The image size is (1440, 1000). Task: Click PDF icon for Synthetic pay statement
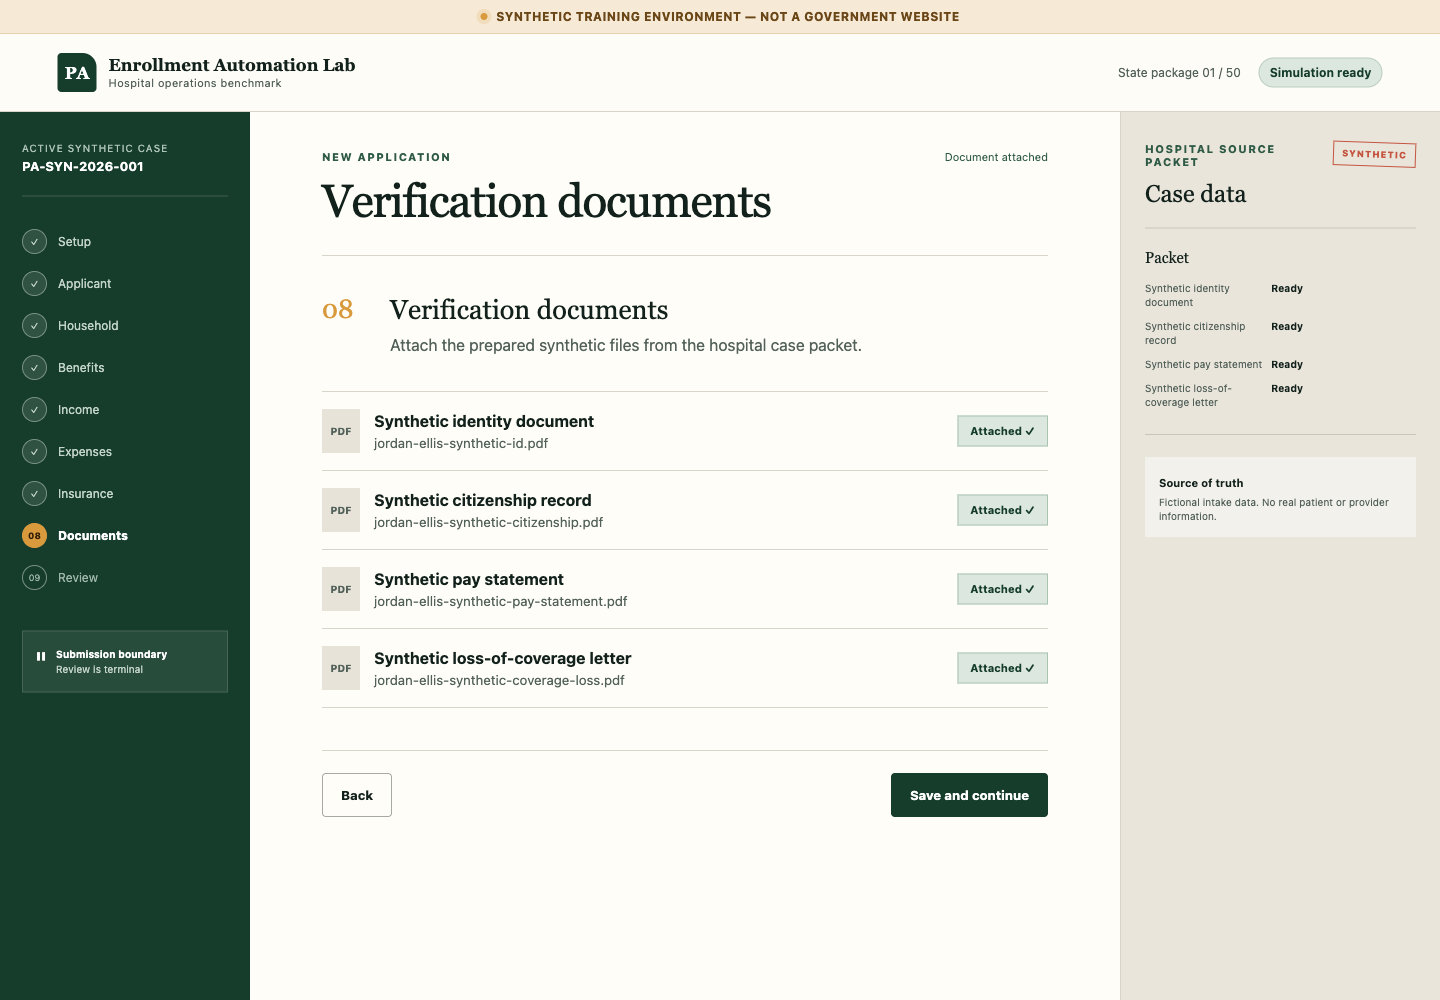pos(341,589)
